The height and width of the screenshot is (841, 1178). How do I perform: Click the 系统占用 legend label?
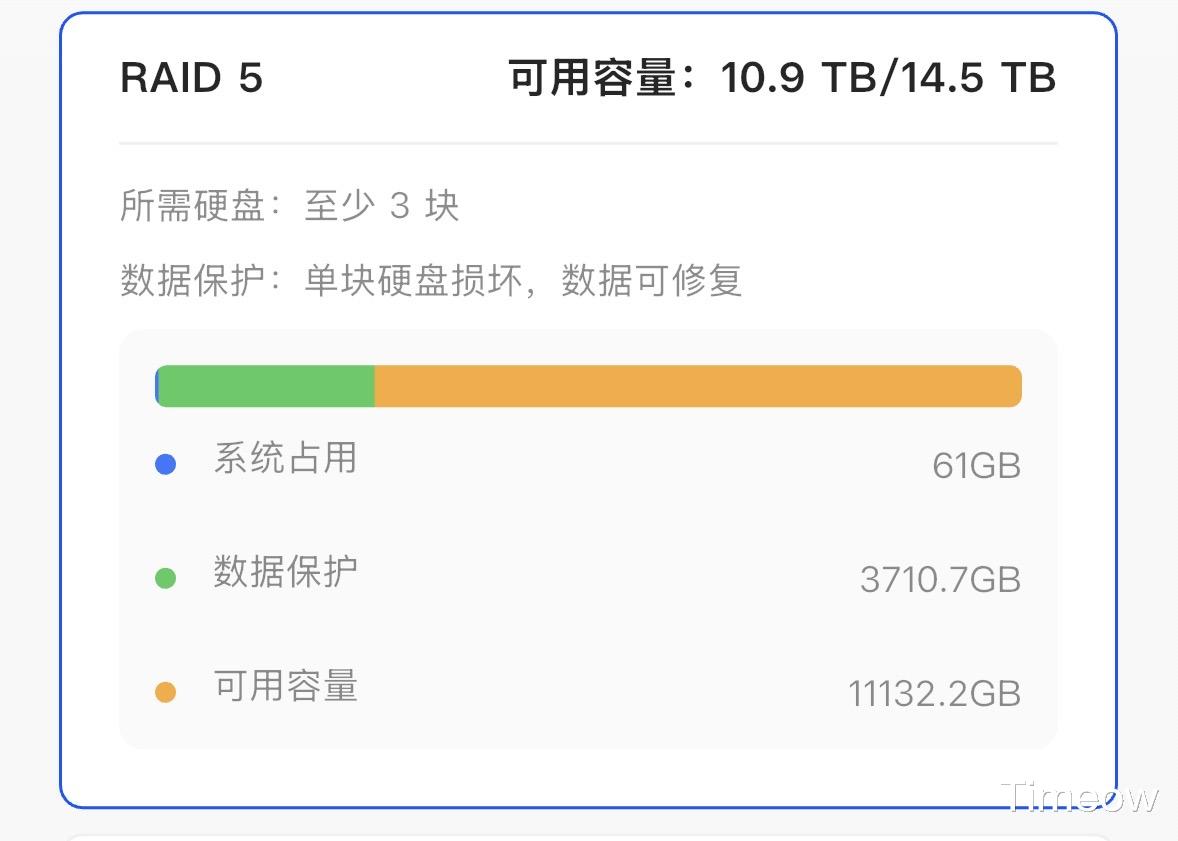pos(285,458)
